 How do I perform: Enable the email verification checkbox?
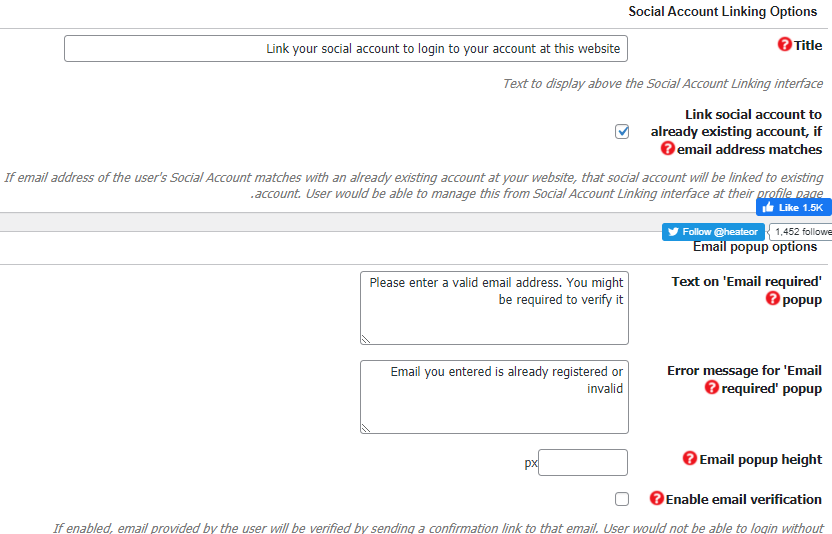tap(622, 499)
